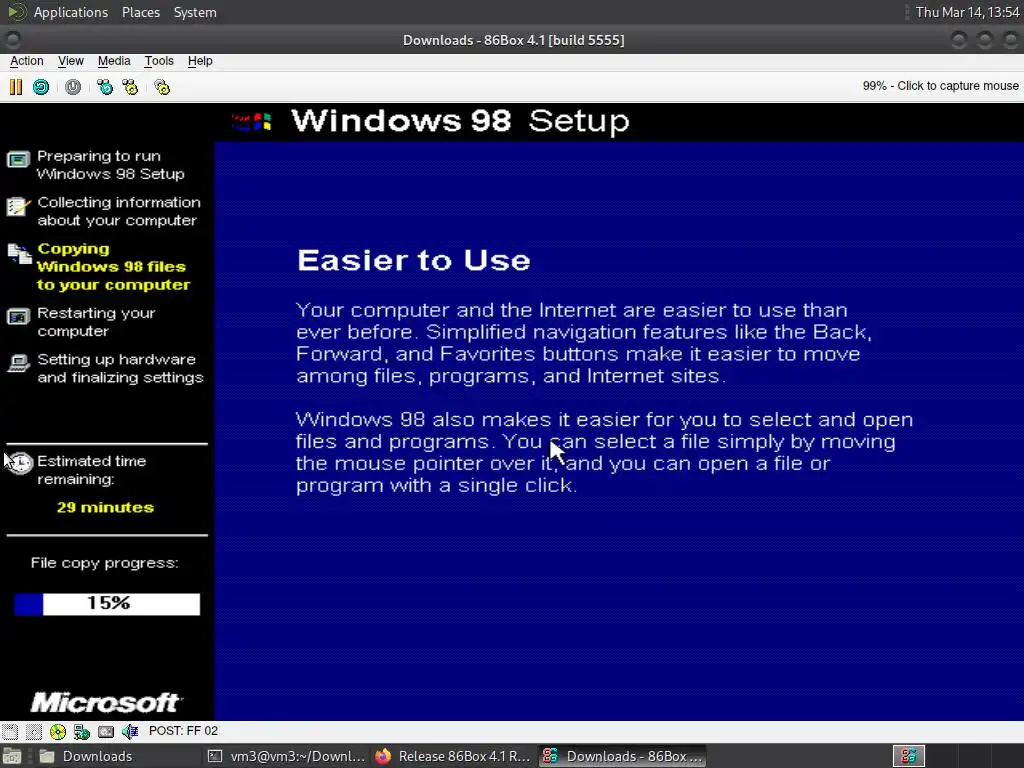This screenshot has width=1024, height=768.
Task: Click the "Click to capture mouse" status text
Action: [x=957, y=86]
